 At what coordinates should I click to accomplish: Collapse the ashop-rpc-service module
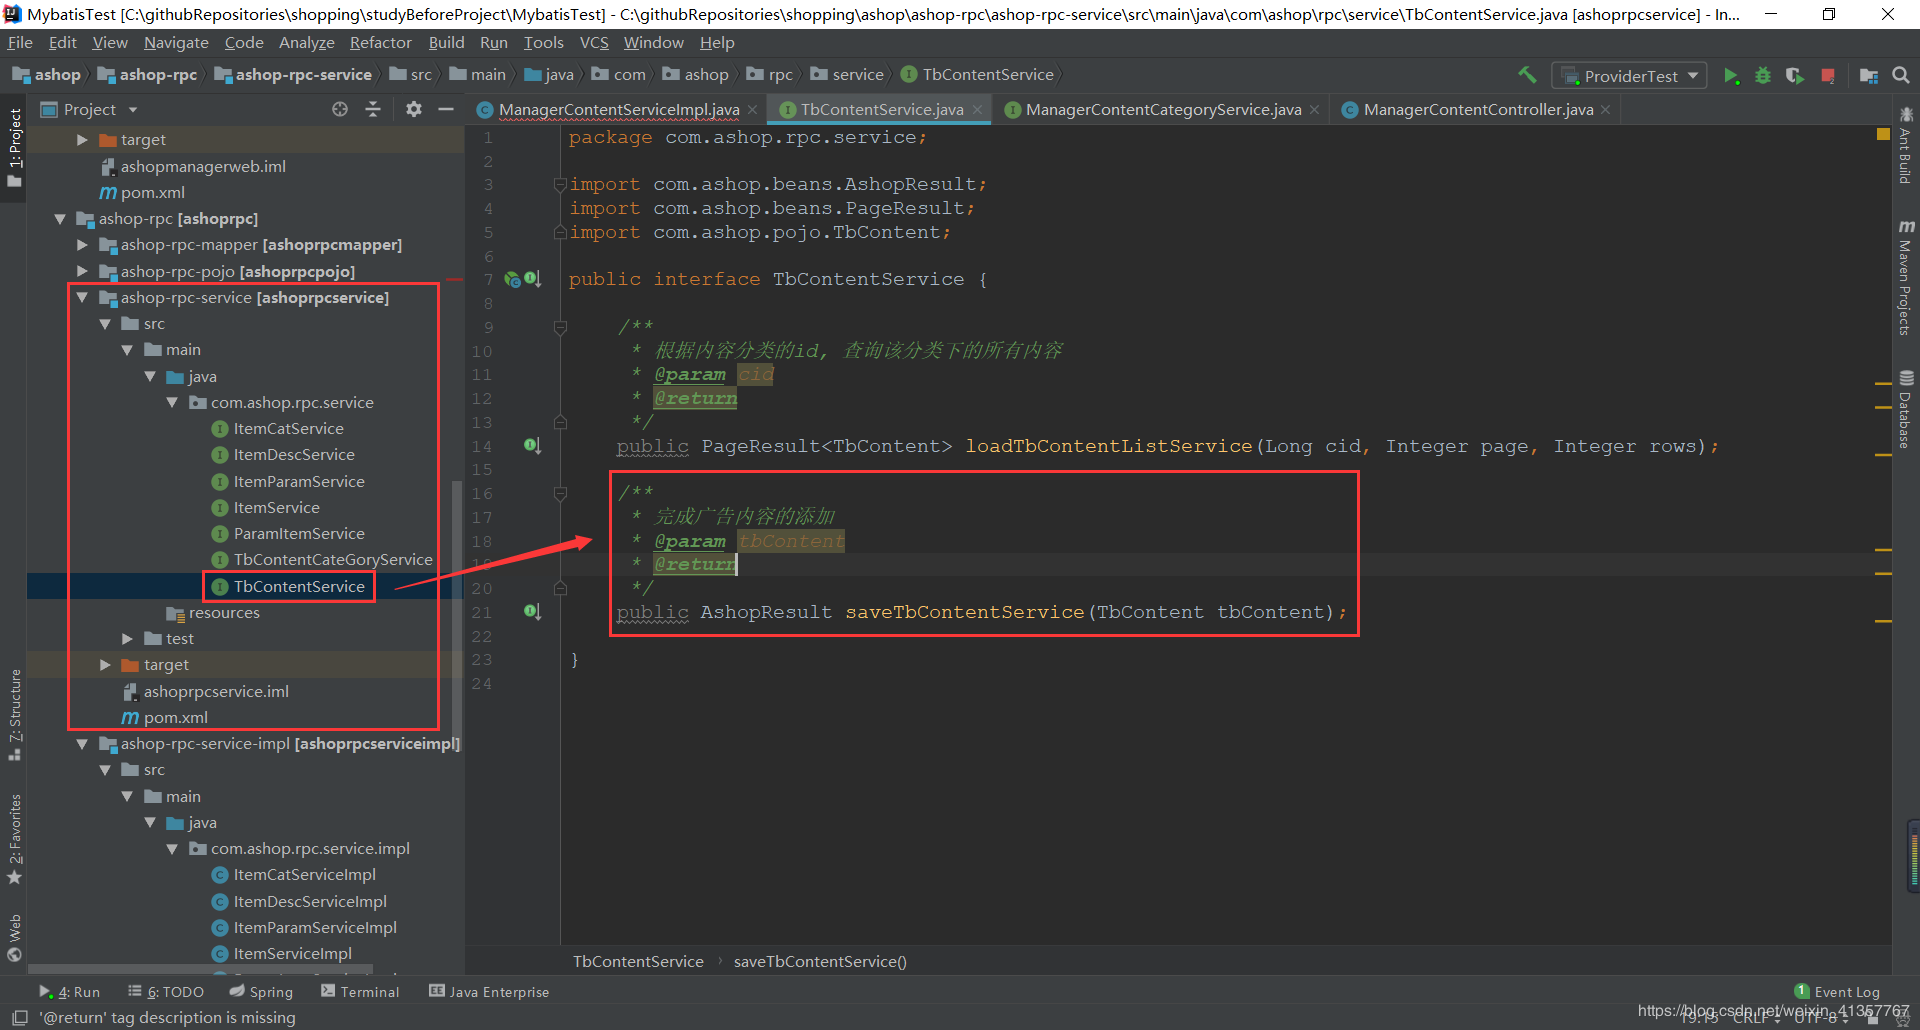82,297
